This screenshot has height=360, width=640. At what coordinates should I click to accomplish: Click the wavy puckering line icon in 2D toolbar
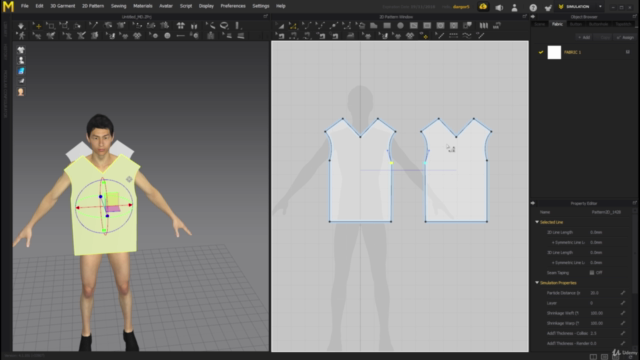(467, 36)
